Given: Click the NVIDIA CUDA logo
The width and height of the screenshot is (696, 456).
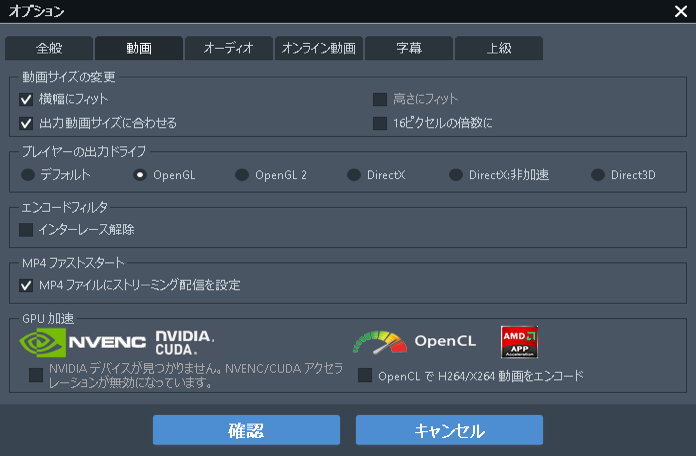Looking at the screenshot, I should click(185, 343).
